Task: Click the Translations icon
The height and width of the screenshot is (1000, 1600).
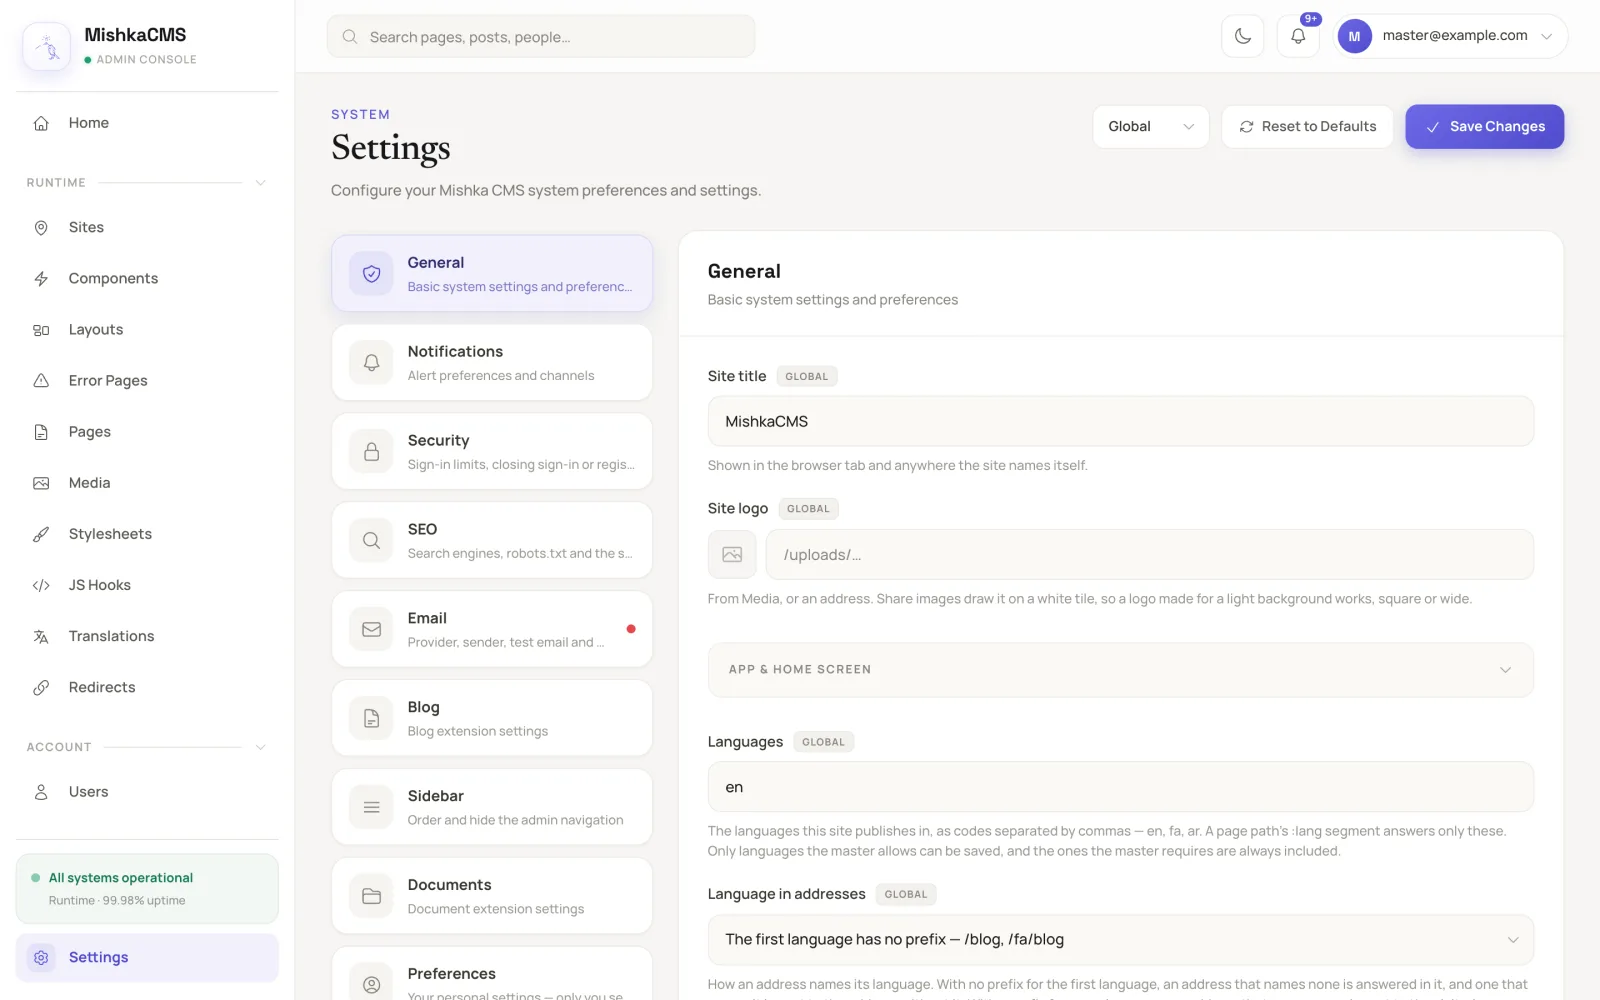Action: coord(41,636)
